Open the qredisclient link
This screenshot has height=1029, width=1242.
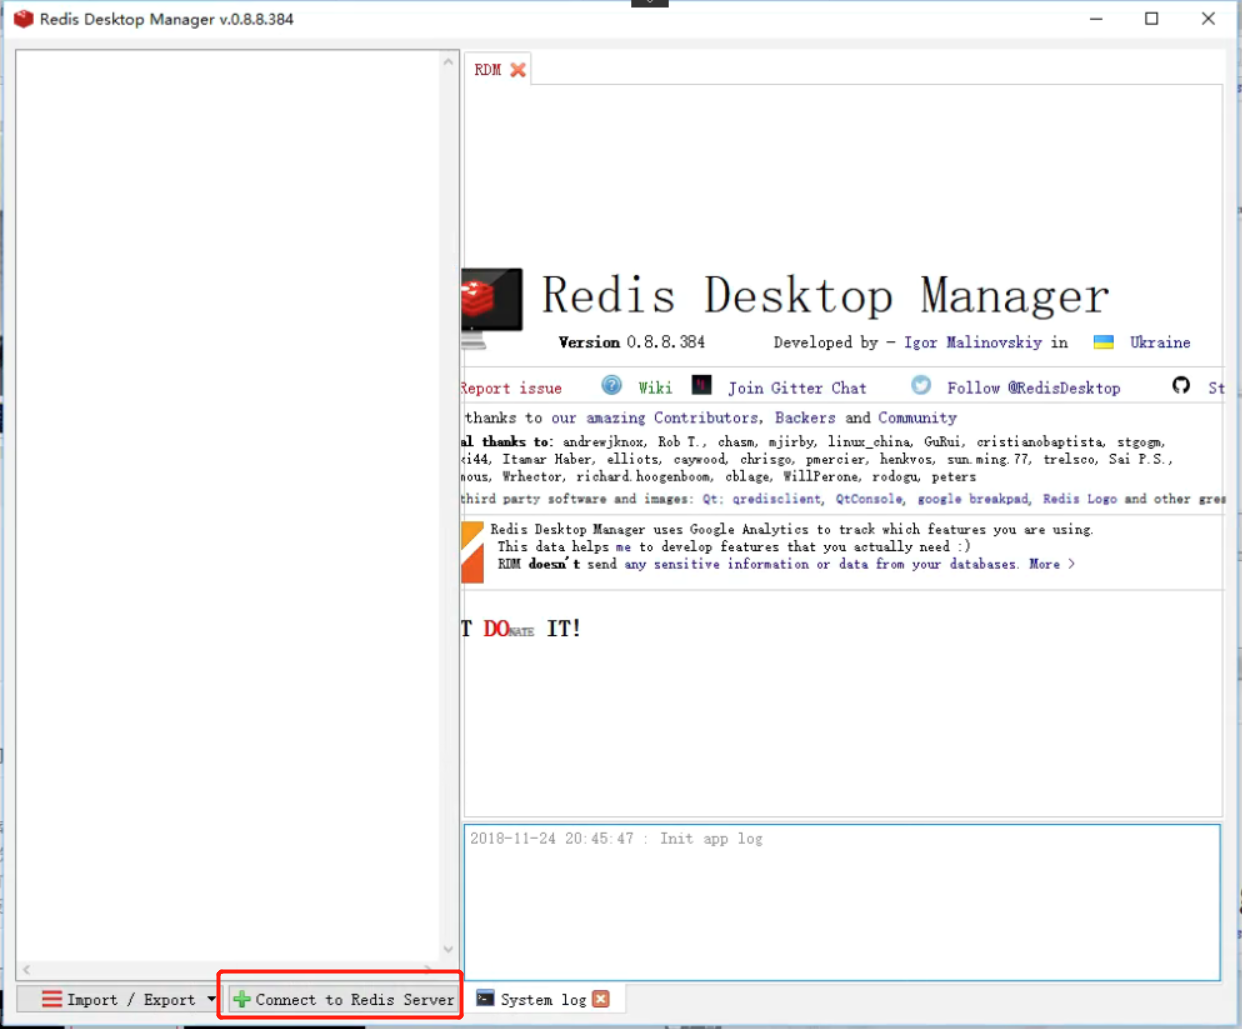776,499
